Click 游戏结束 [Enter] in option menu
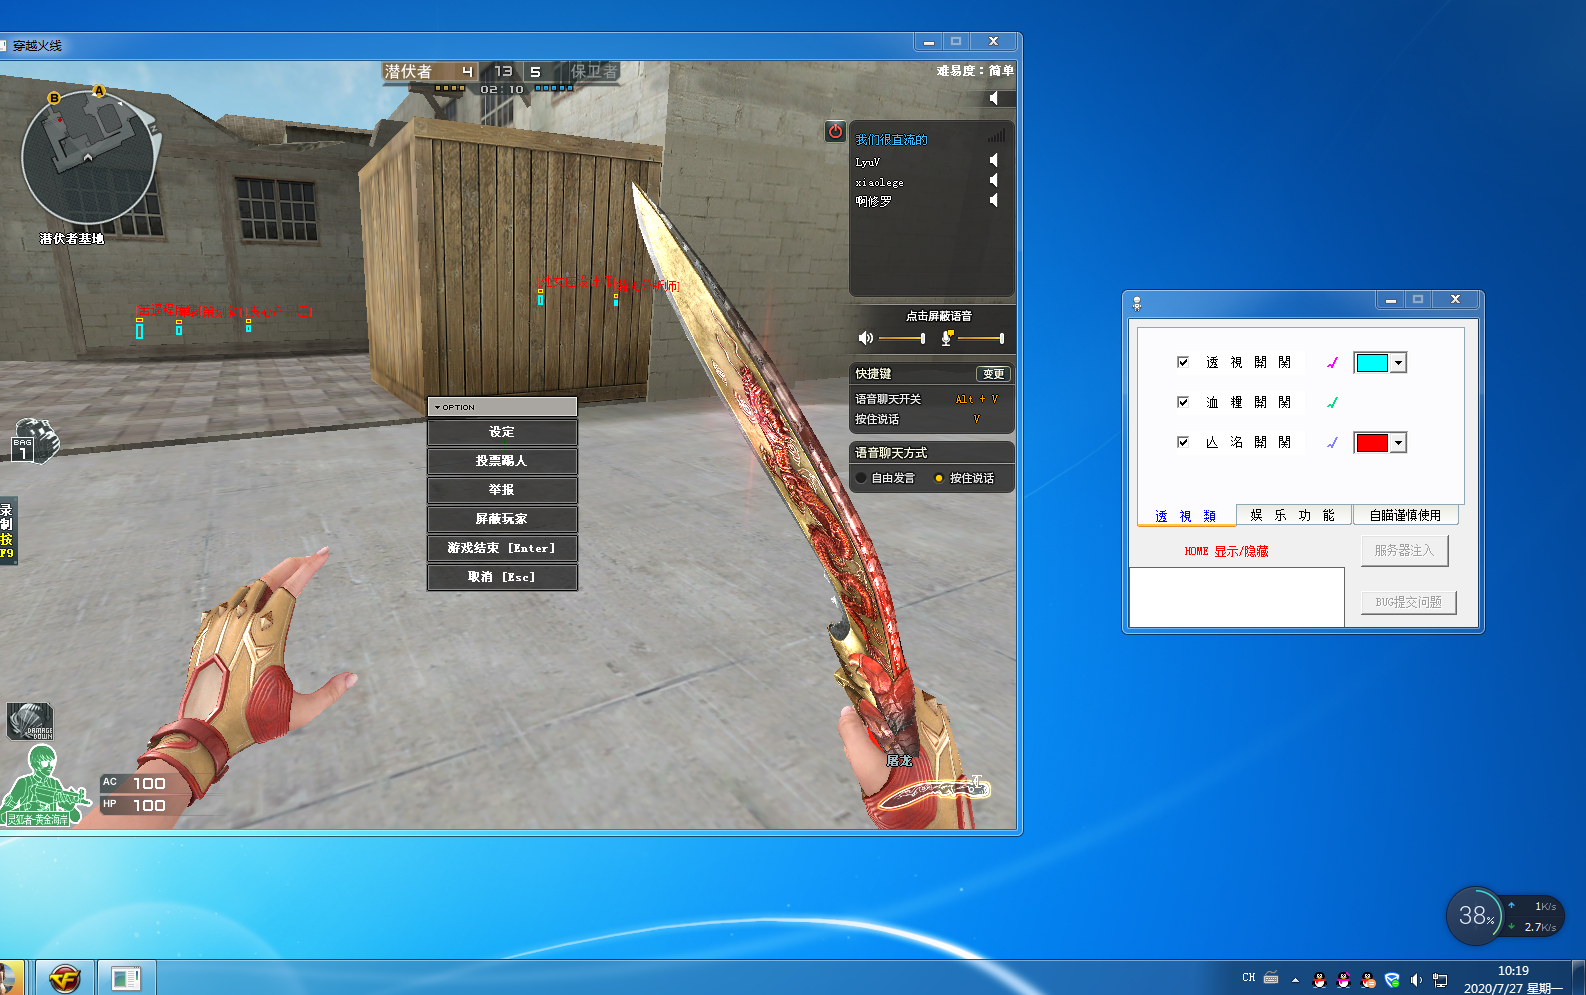The image size is (1586, 995). coord(502,548)
